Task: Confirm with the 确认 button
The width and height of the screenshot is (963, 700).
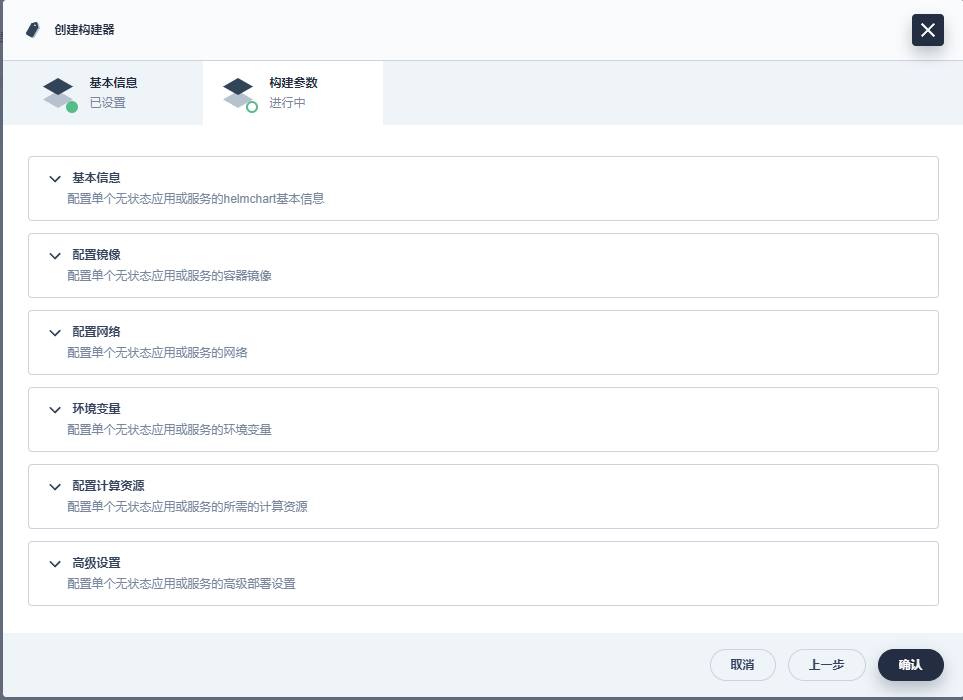Action: point(910,665)
